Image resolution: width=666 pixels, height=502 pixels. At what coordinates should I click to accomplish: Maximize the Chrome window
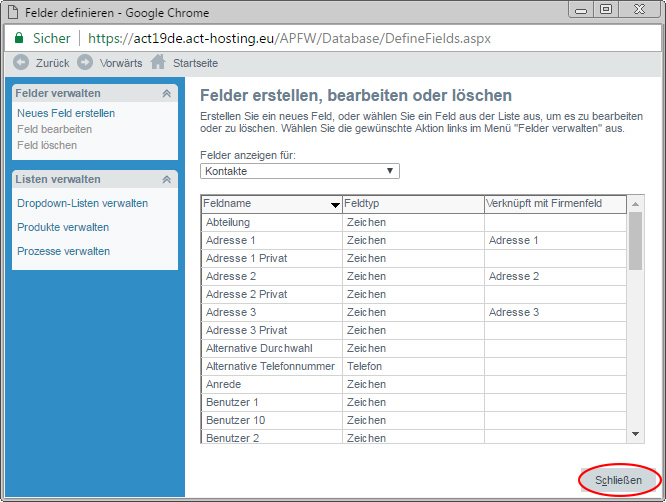coord(606,9)
